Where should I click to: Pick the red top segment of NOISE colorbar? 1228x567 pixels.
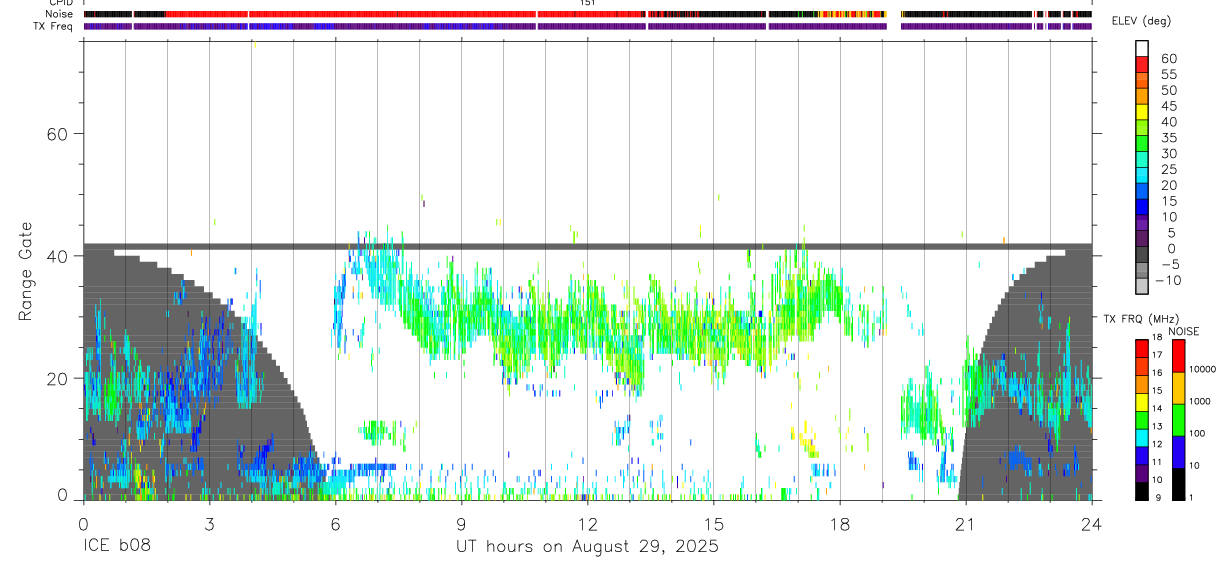tap(1177, 356)
